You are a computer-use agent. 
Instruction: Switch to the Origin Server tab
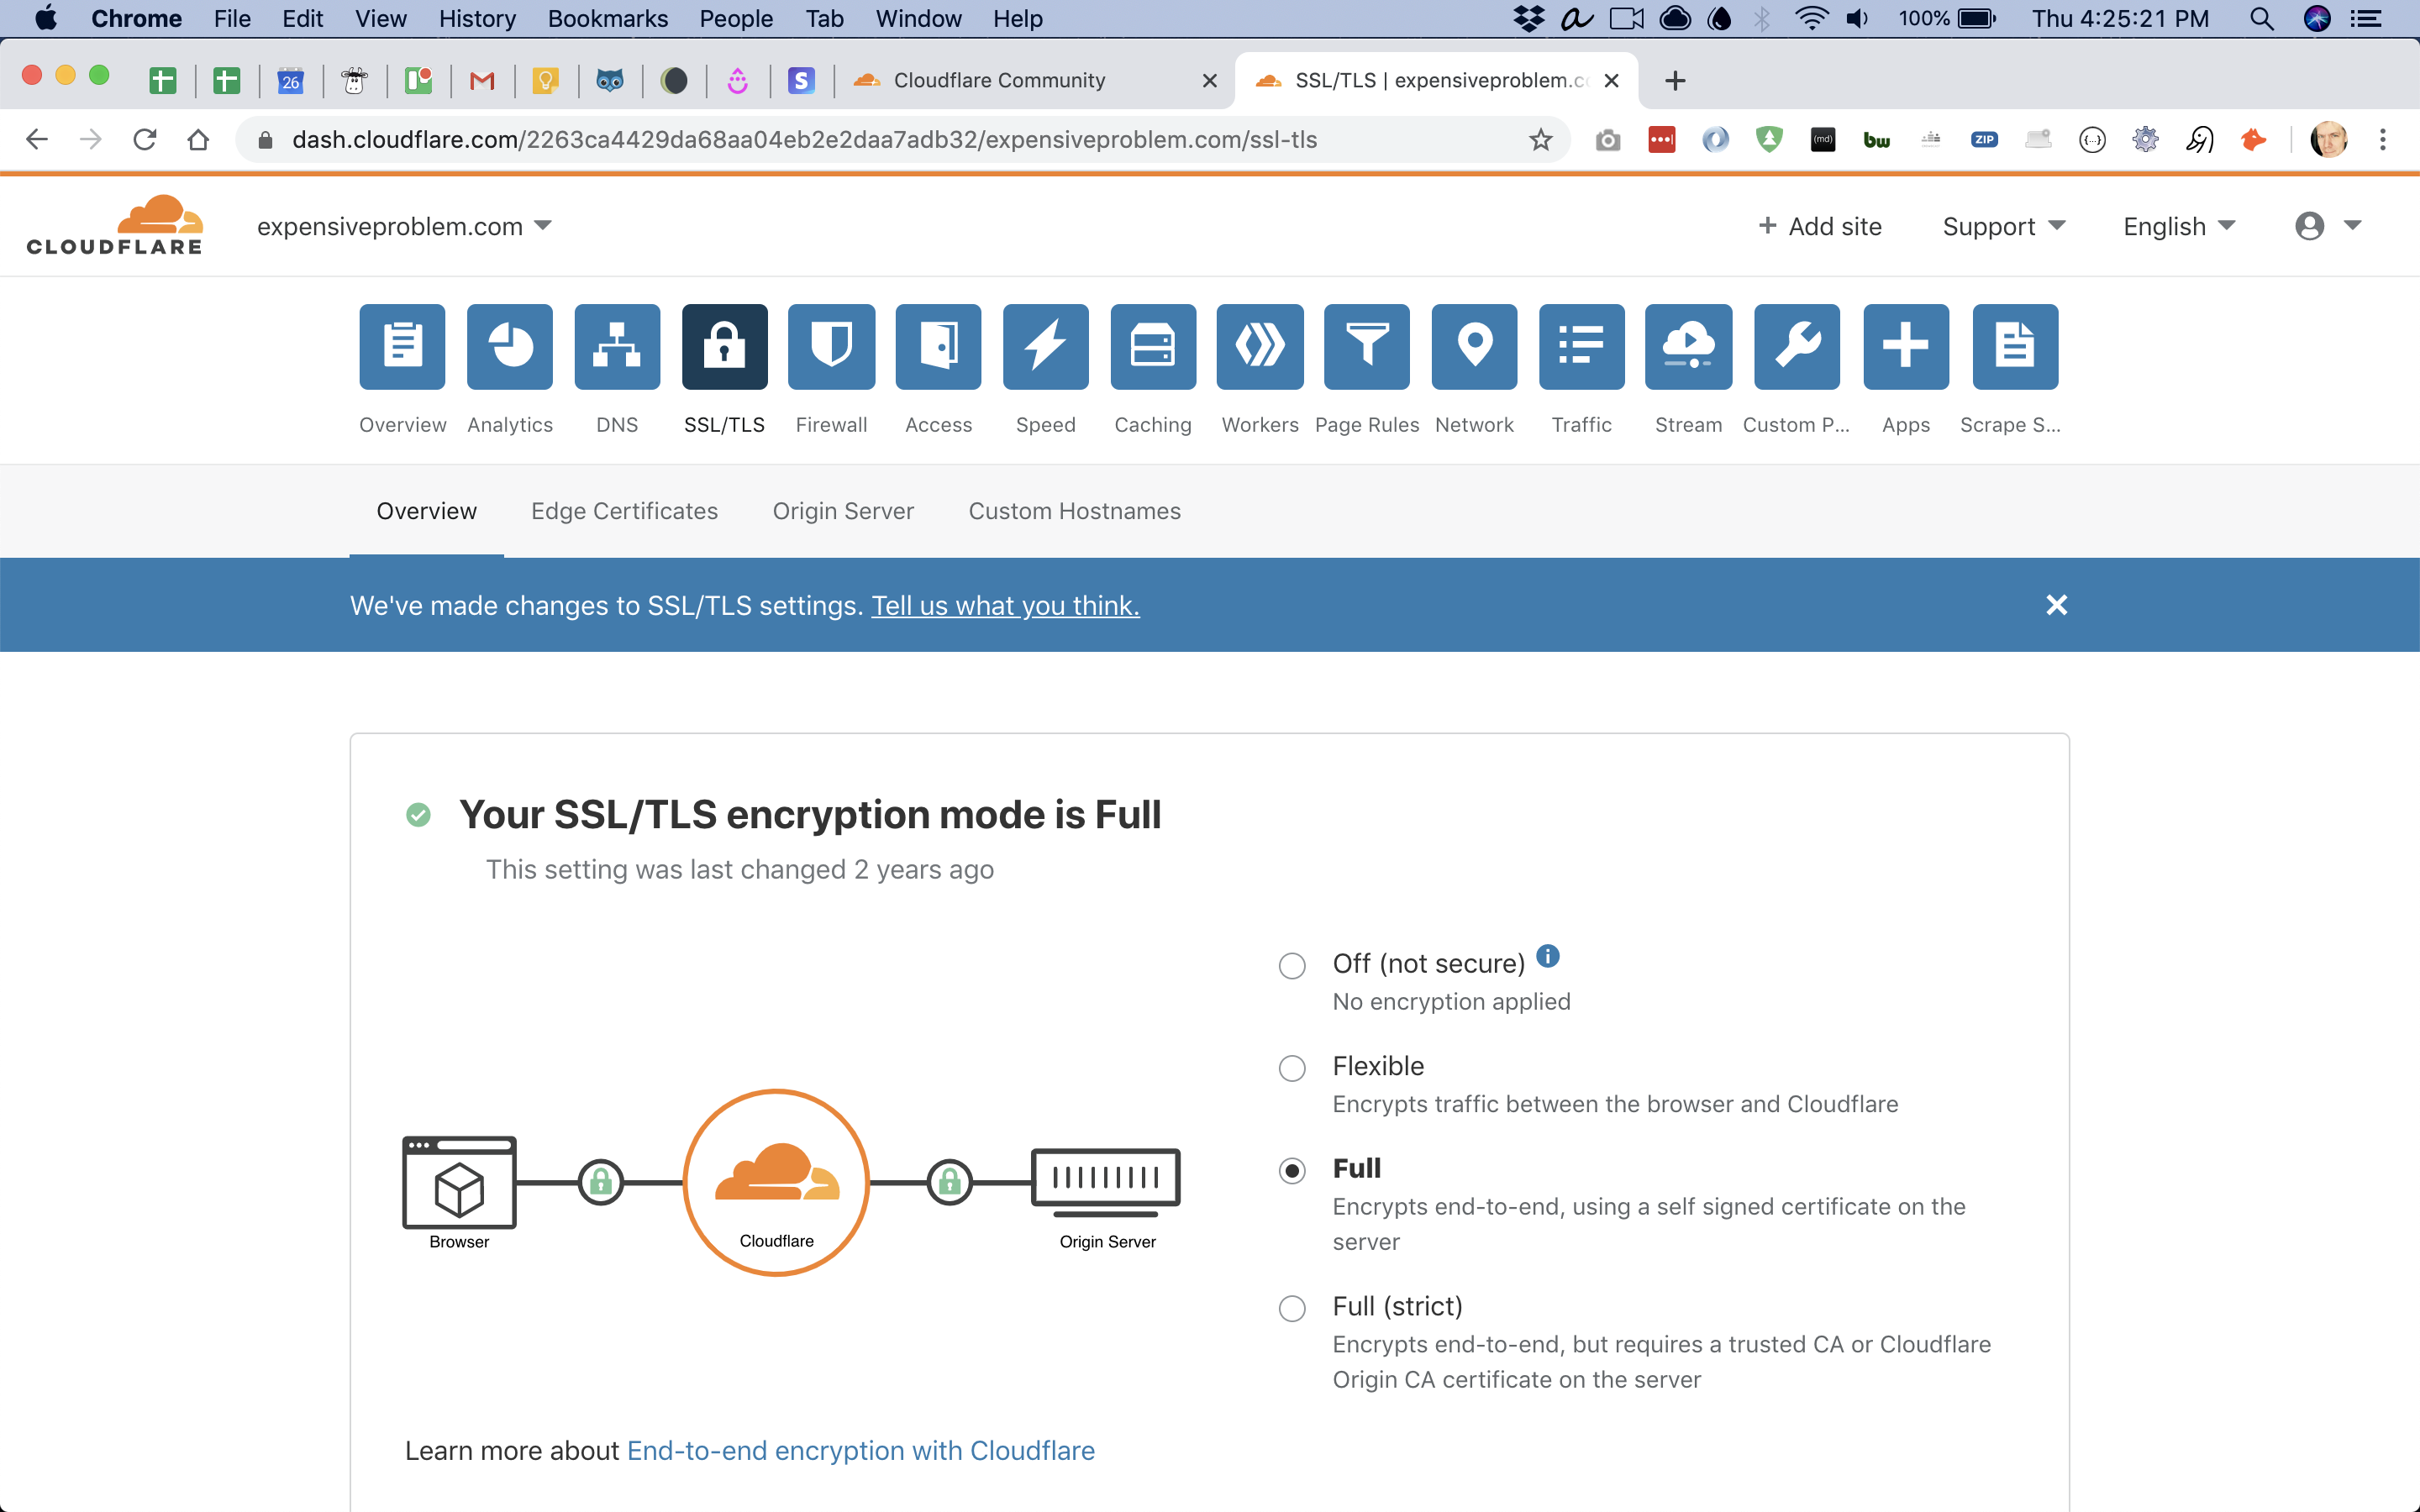click(x=843, y=511)
